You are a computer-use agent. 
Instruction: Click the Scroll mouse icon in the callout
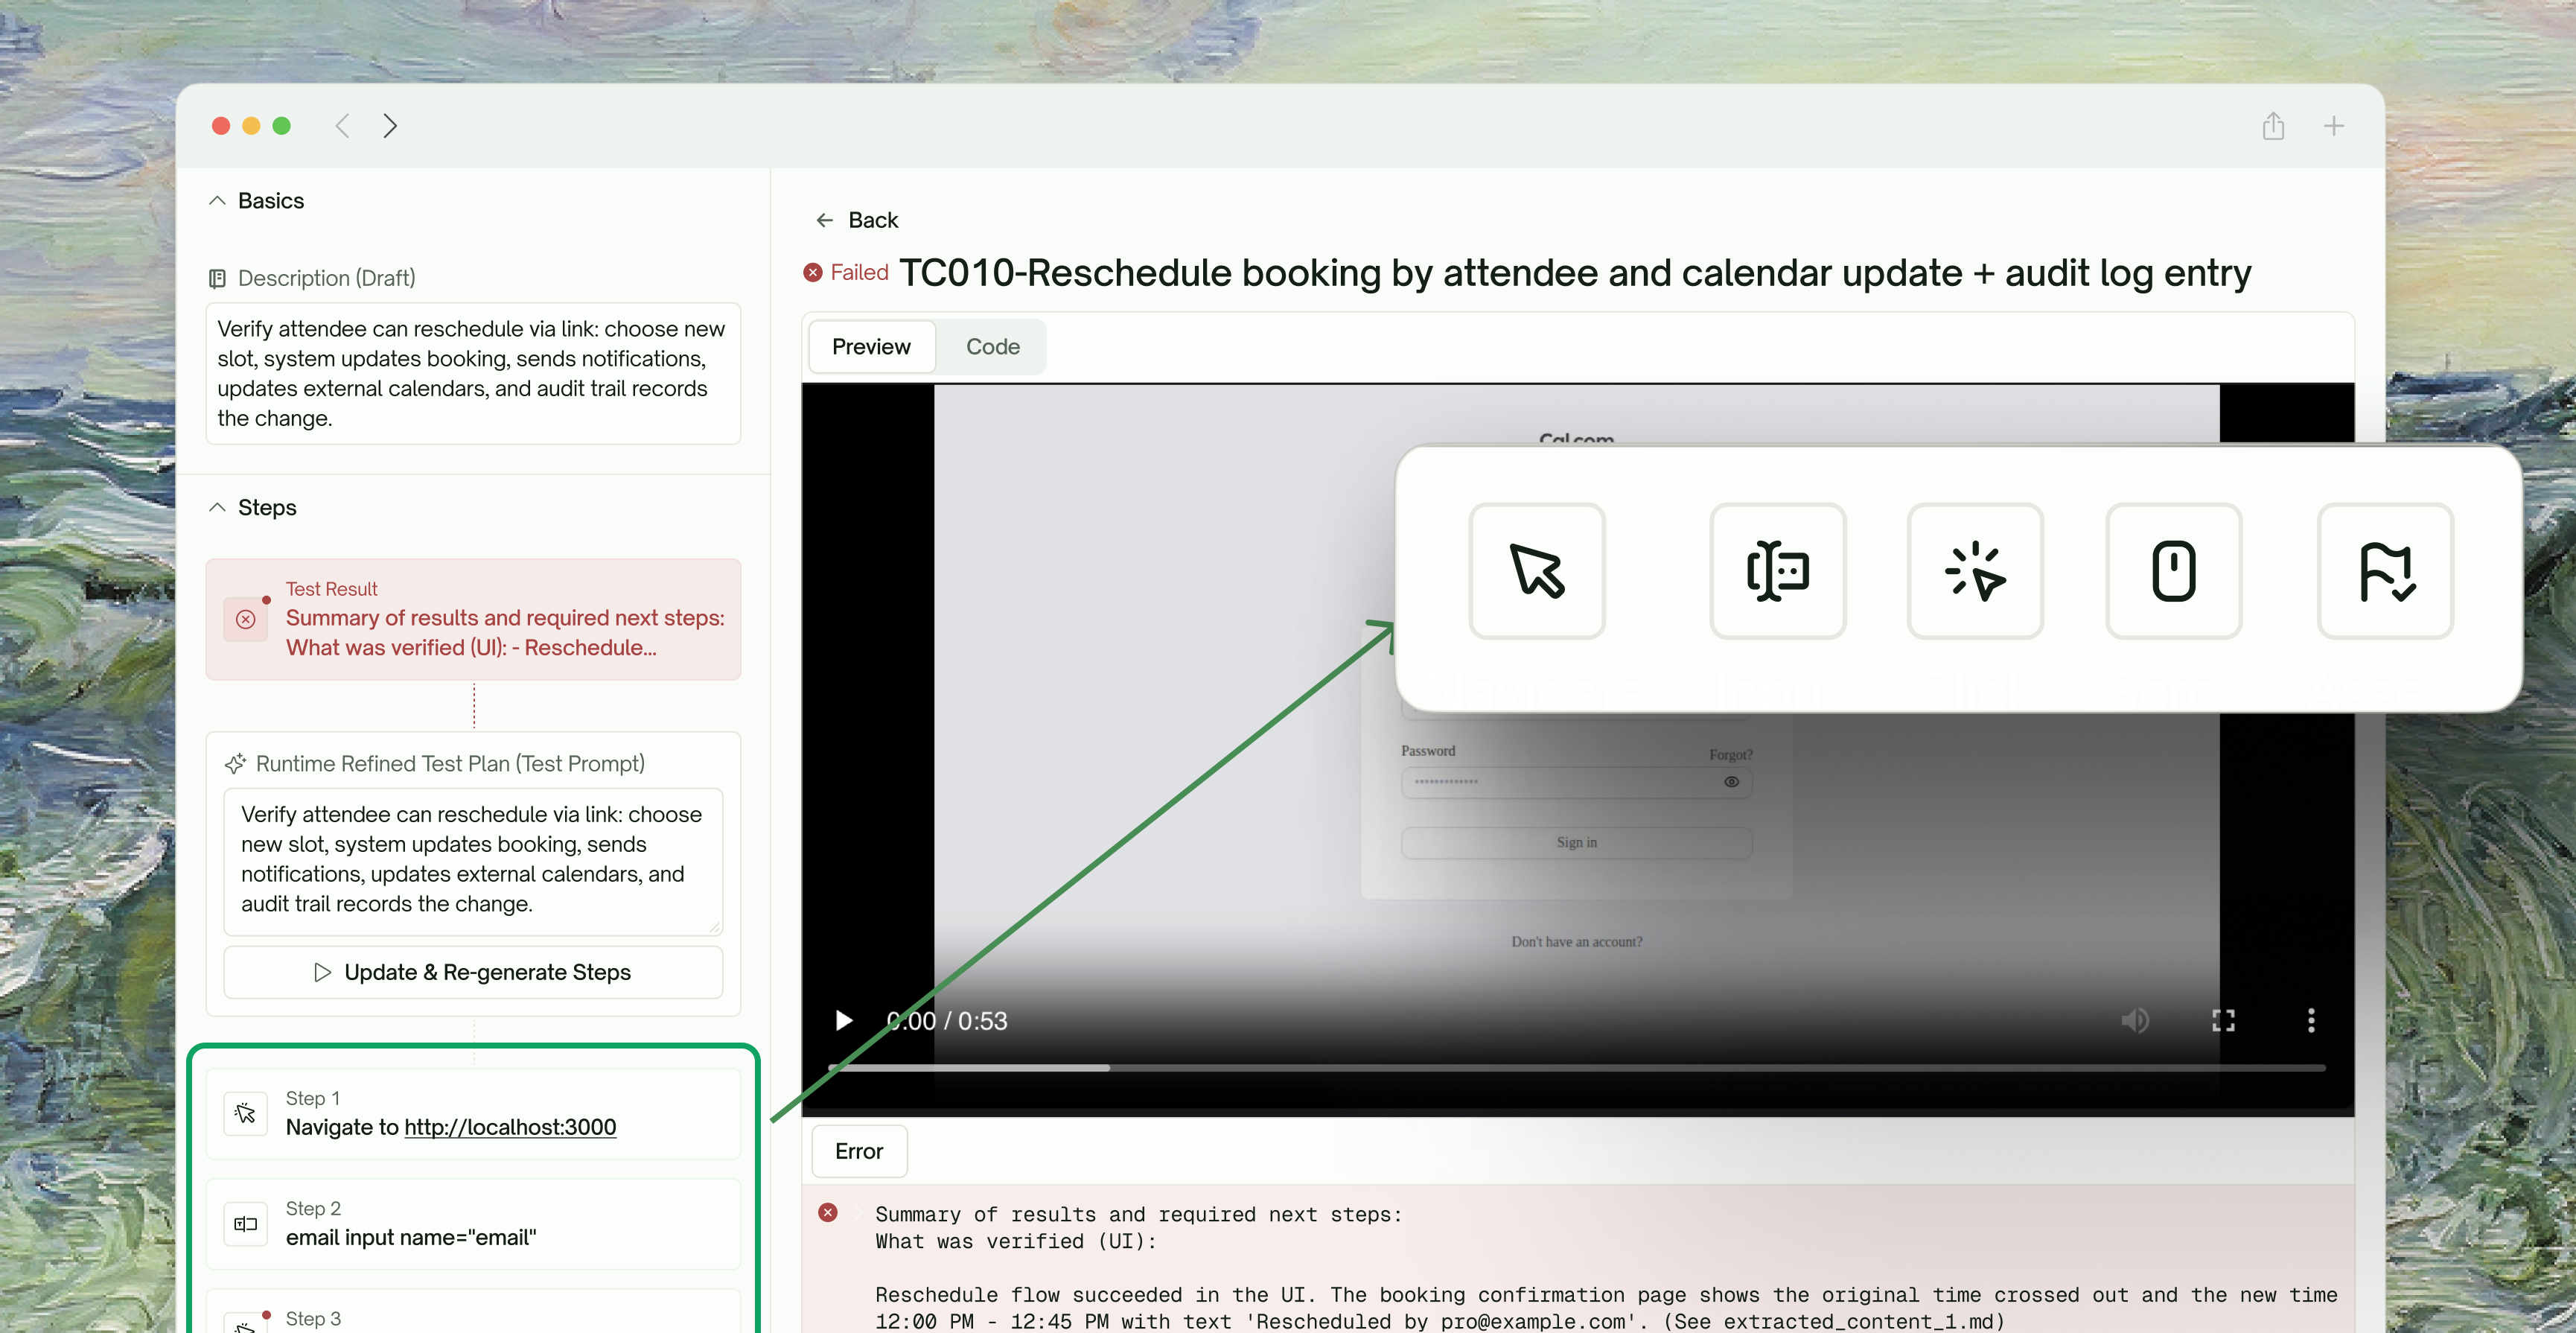click(2174, 571)
